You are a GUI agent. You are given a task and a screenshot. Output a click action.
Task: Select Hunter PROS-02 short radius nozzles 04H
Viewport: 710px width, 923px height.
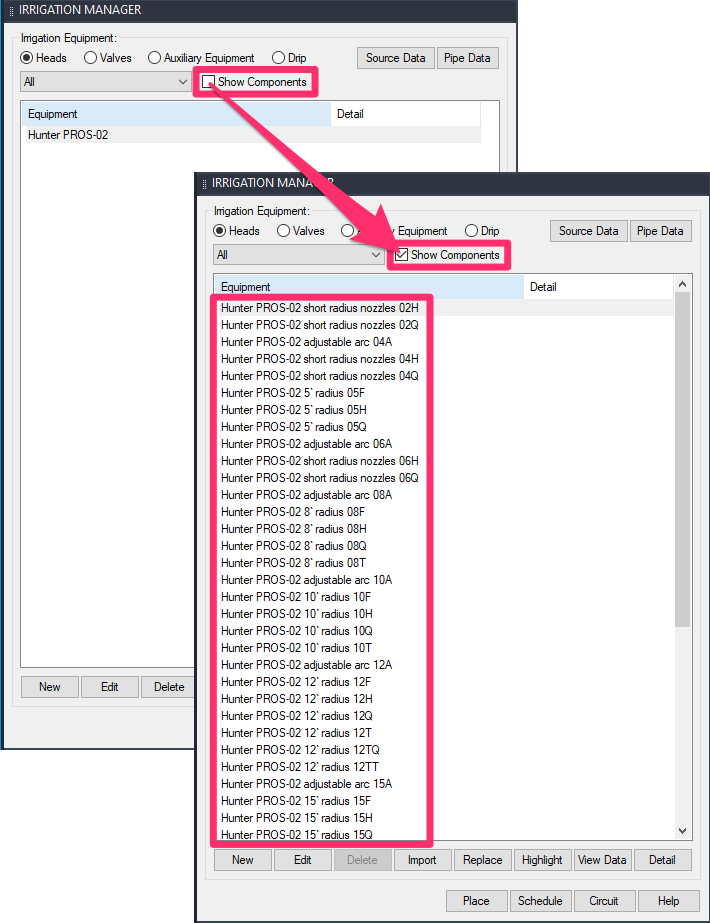pyautogui.click(x=320, y=359)
